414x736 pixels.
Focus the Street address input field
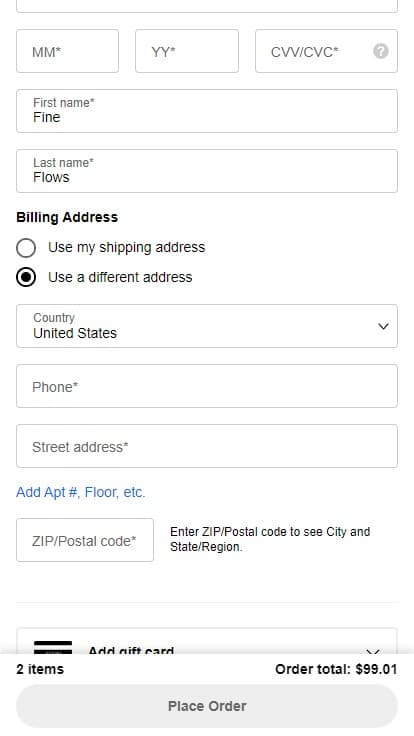[207, 446]
